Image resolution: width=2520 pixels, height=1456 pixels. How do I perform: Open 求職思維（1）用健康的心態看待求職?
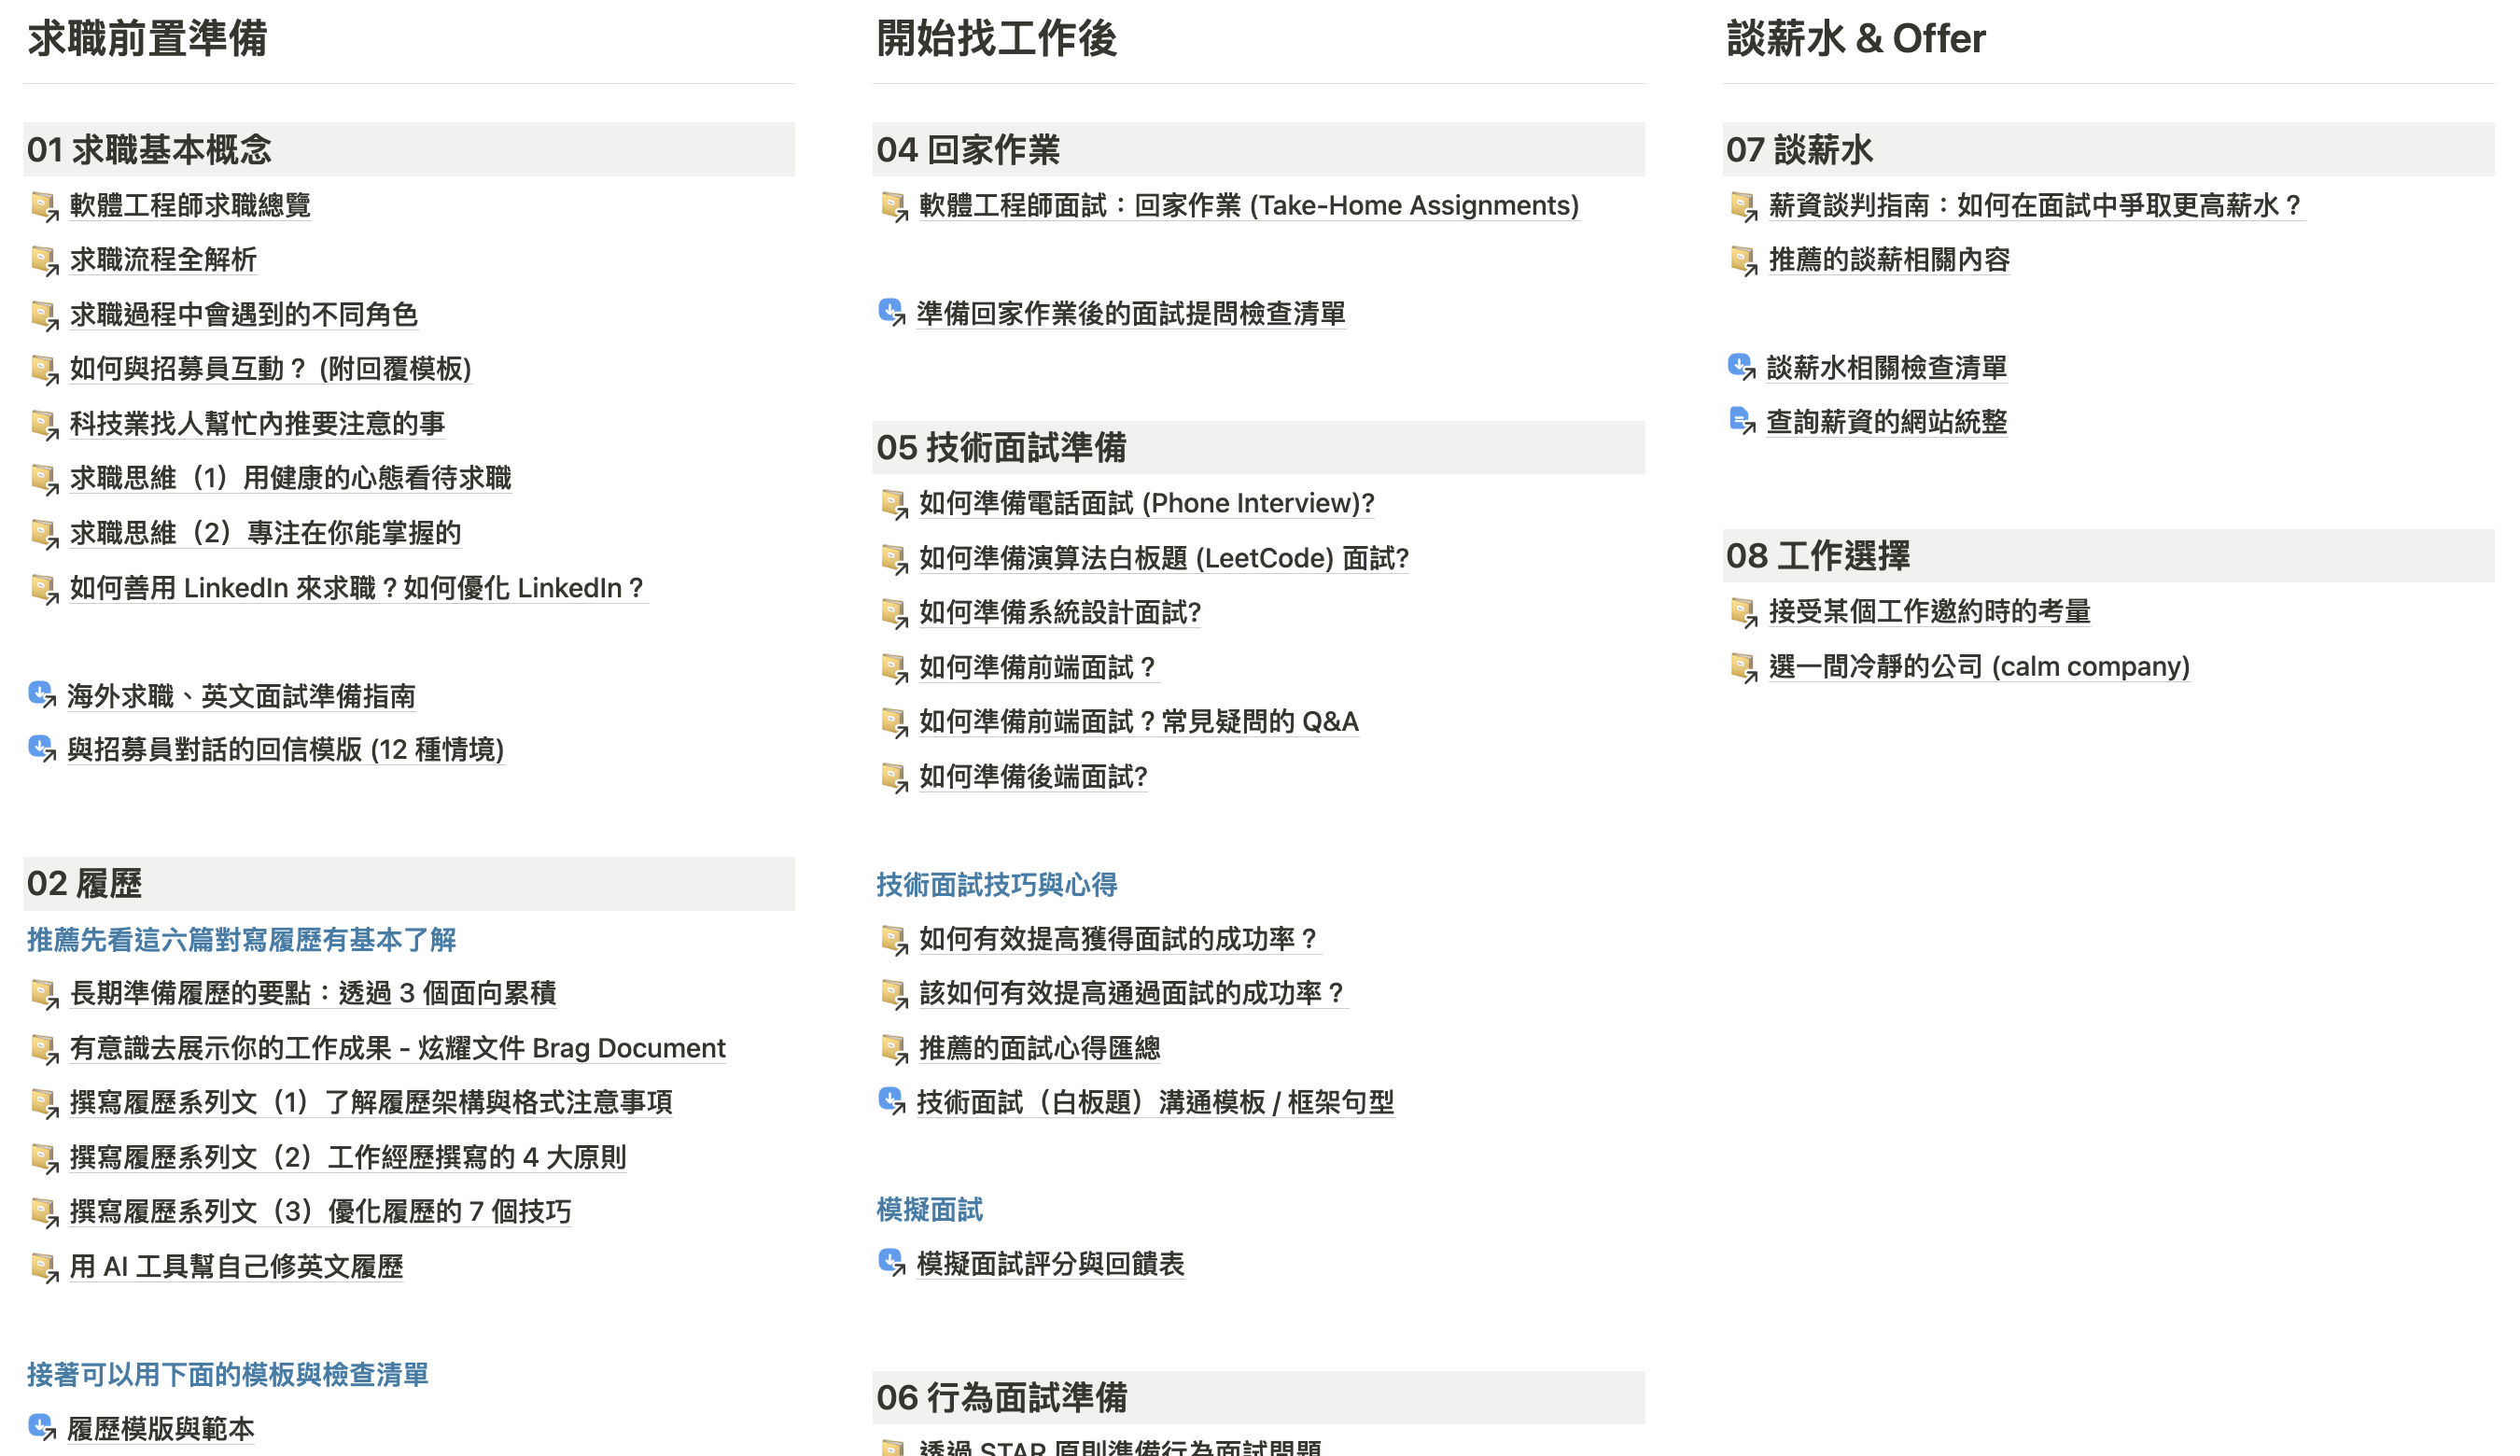290,478
